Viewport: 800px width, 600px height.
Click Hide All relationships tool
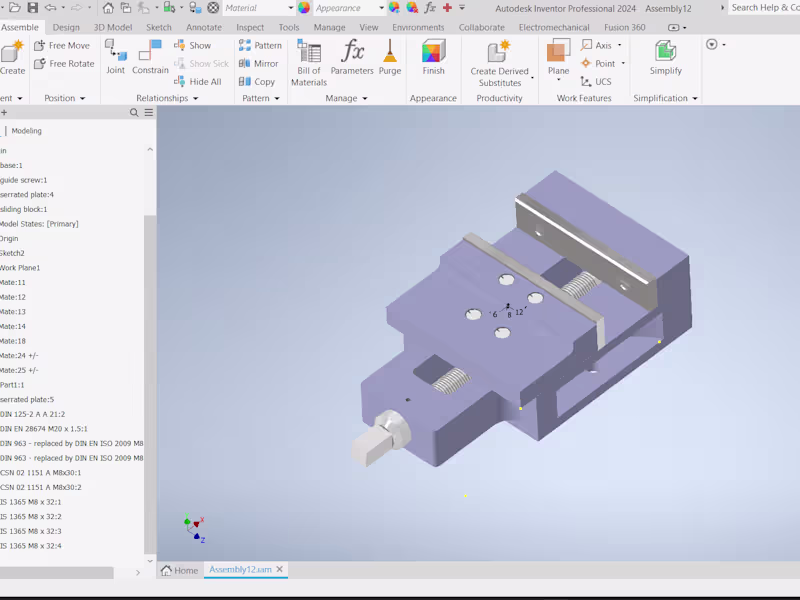(x=198, y=82)
